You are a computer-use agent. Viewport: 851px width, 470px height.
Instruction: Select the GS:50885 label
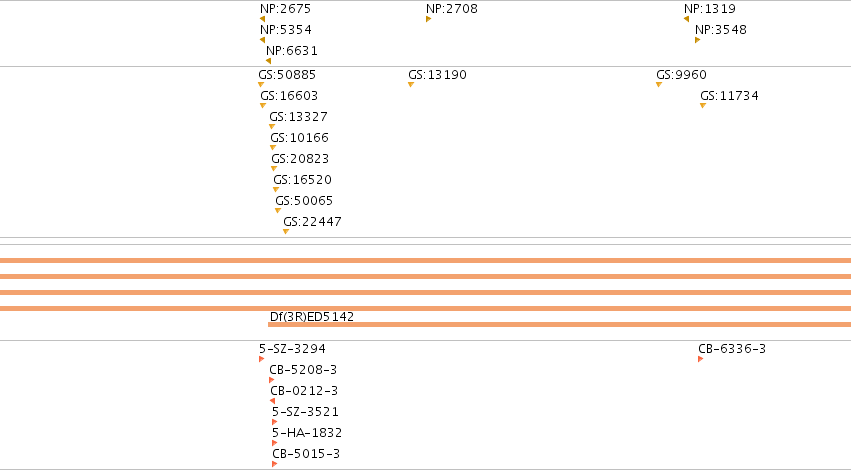coord(287,75)
